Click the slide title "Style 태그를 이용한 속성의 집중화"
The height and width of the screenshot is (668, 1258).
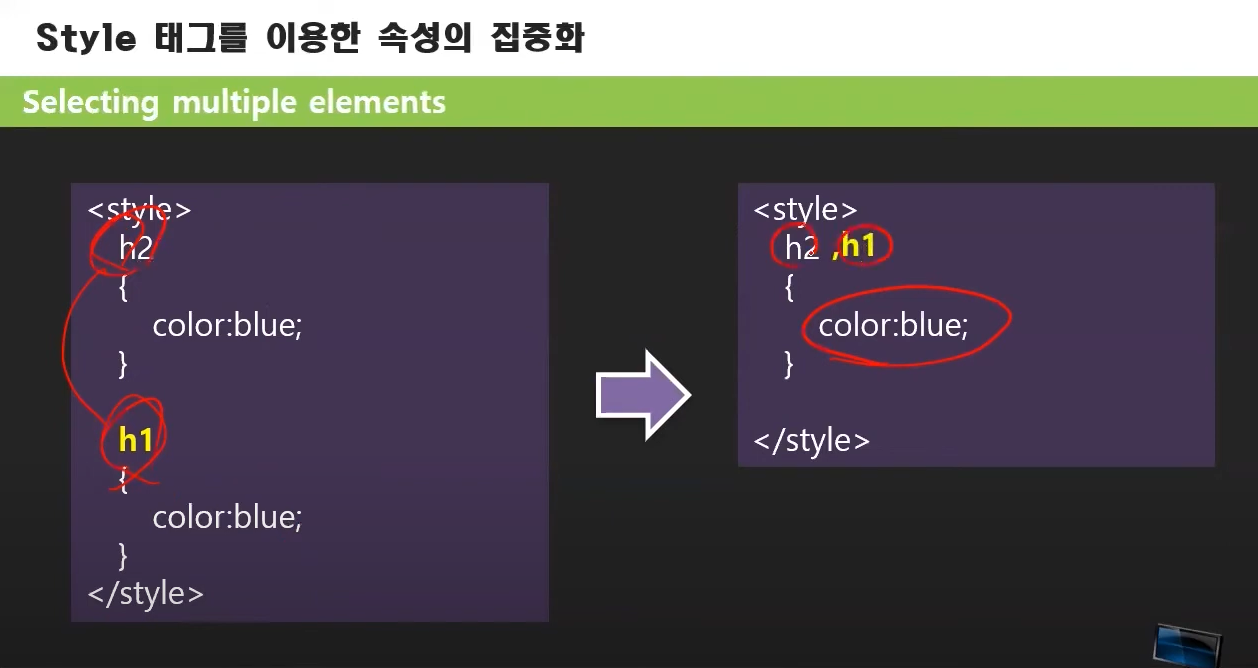pyautogui.click(x=309, y=38)
